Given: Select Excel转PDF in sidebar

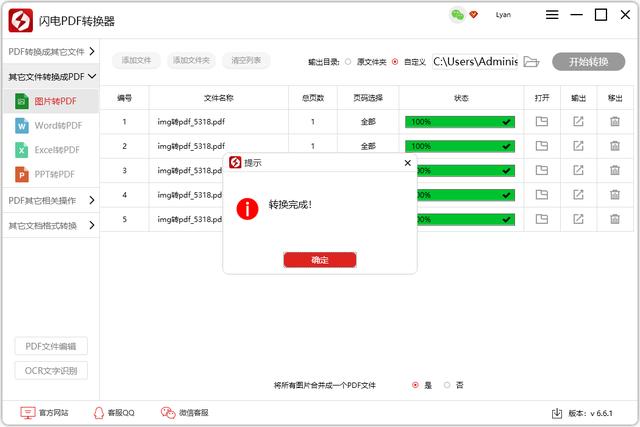Looking at the screenshot, I should [x=51, y=150].
